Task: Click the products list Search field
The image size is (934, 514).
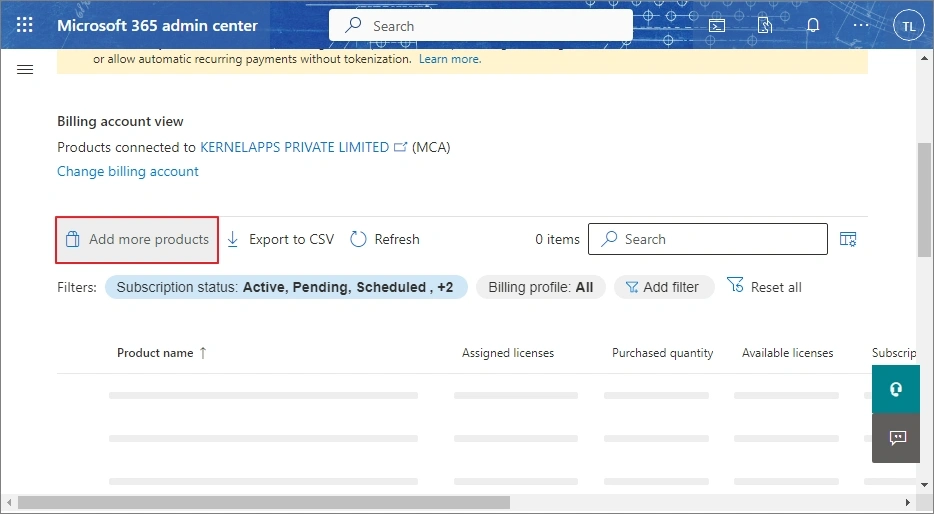Action: tap(708, 239)
